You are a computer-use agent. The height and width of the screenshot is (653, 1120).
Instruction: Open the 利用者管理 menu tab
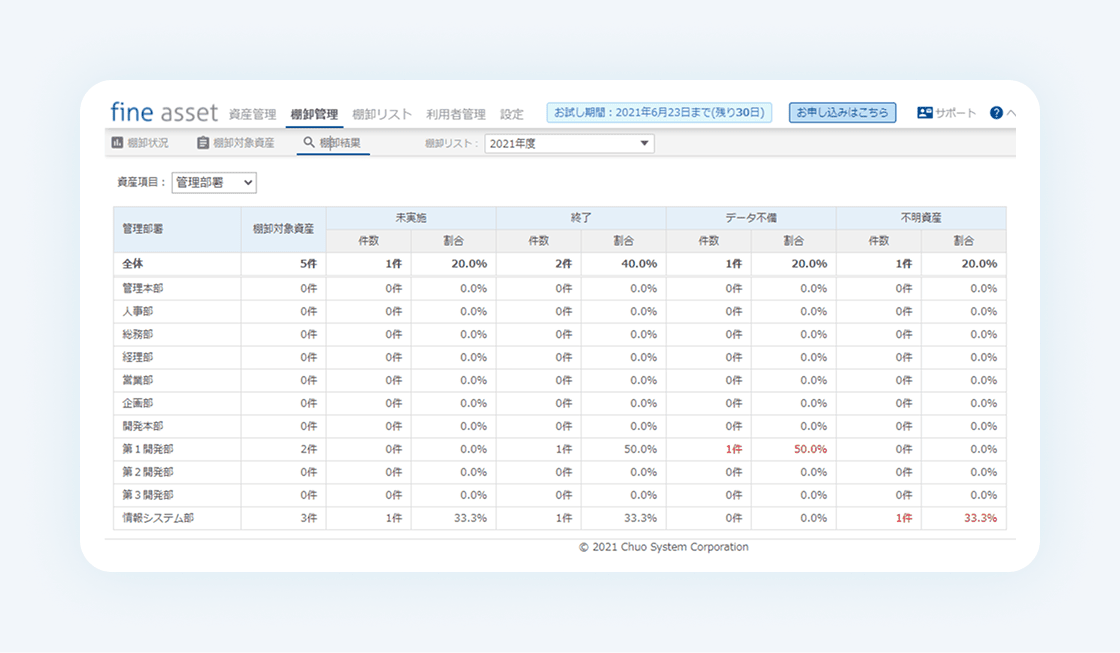(456, 114)
